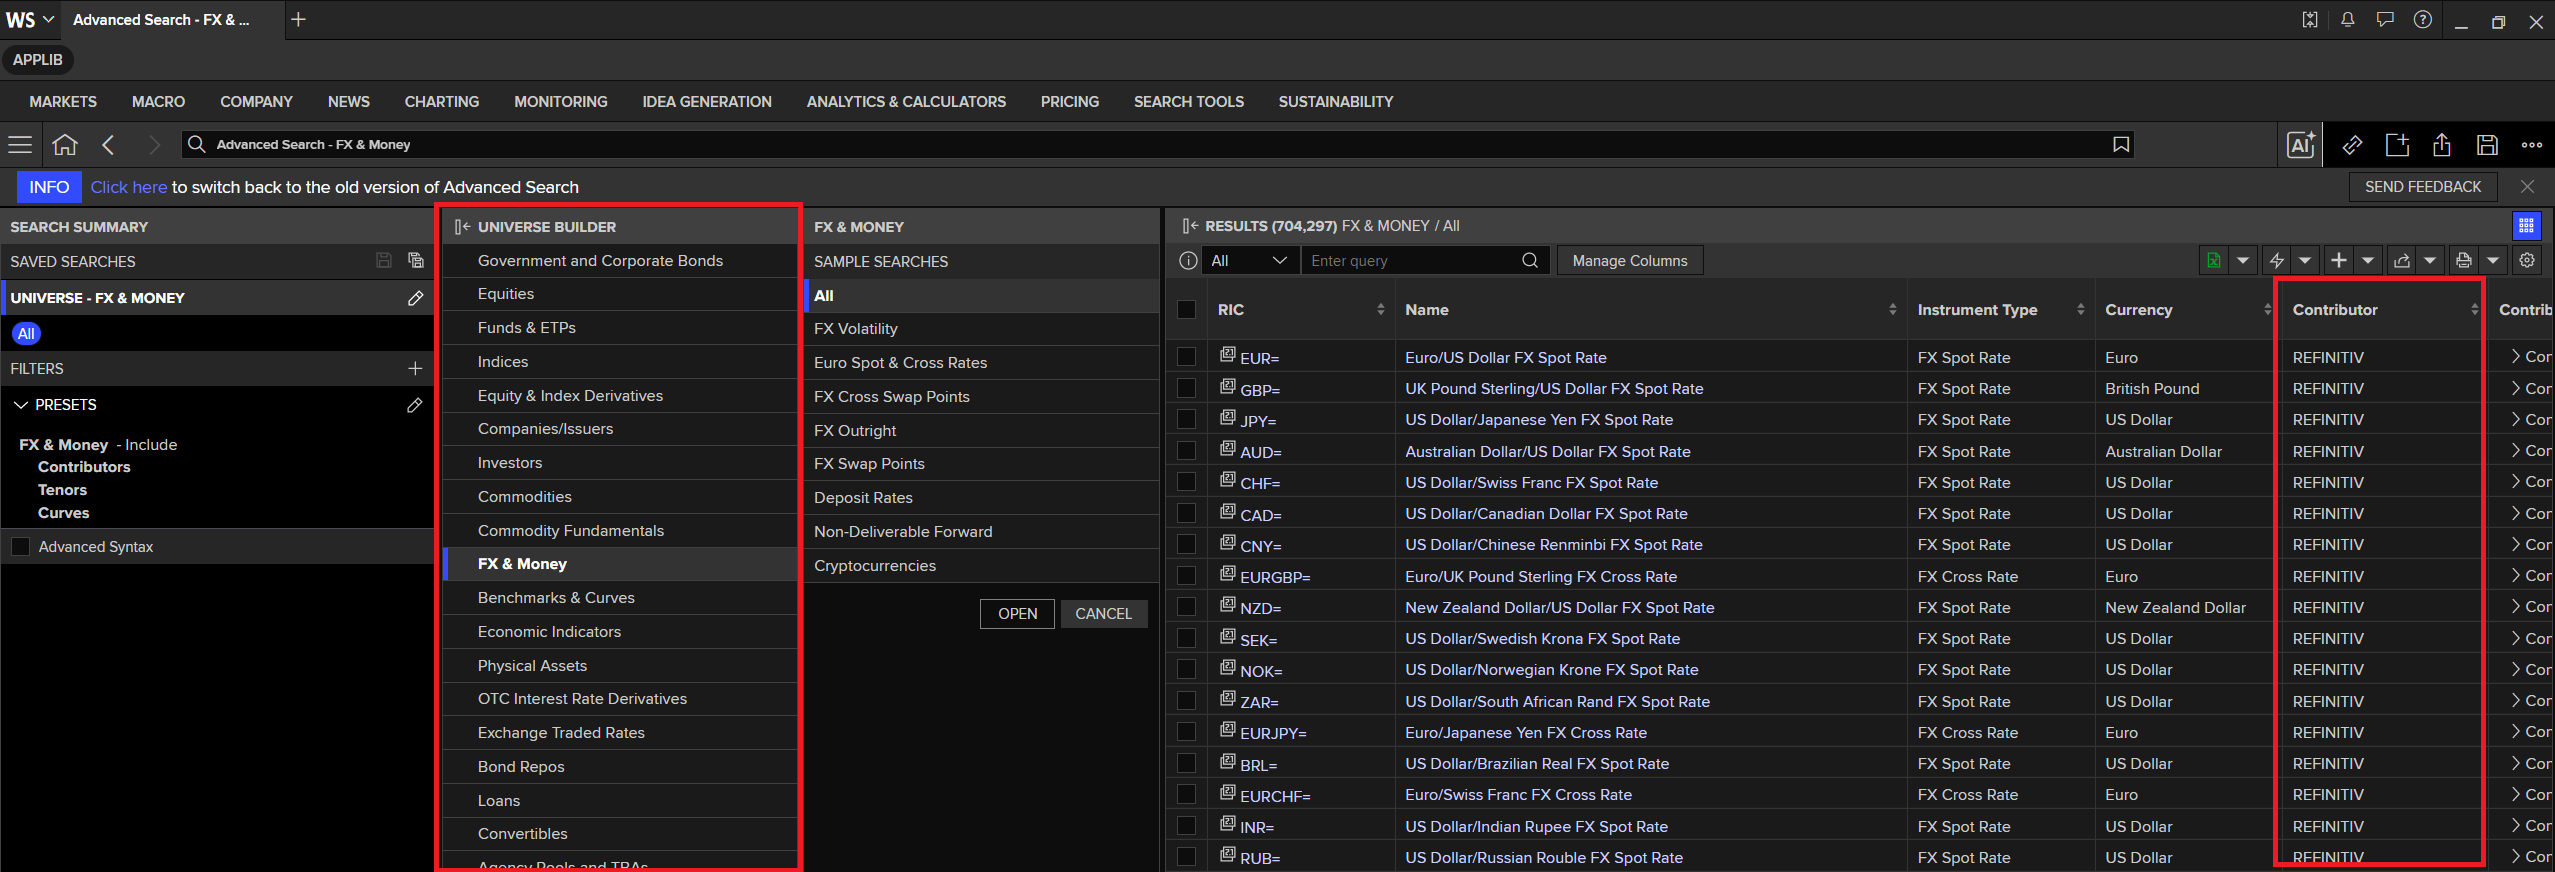Click SEND FEEDBACK button

(2423, 187)
